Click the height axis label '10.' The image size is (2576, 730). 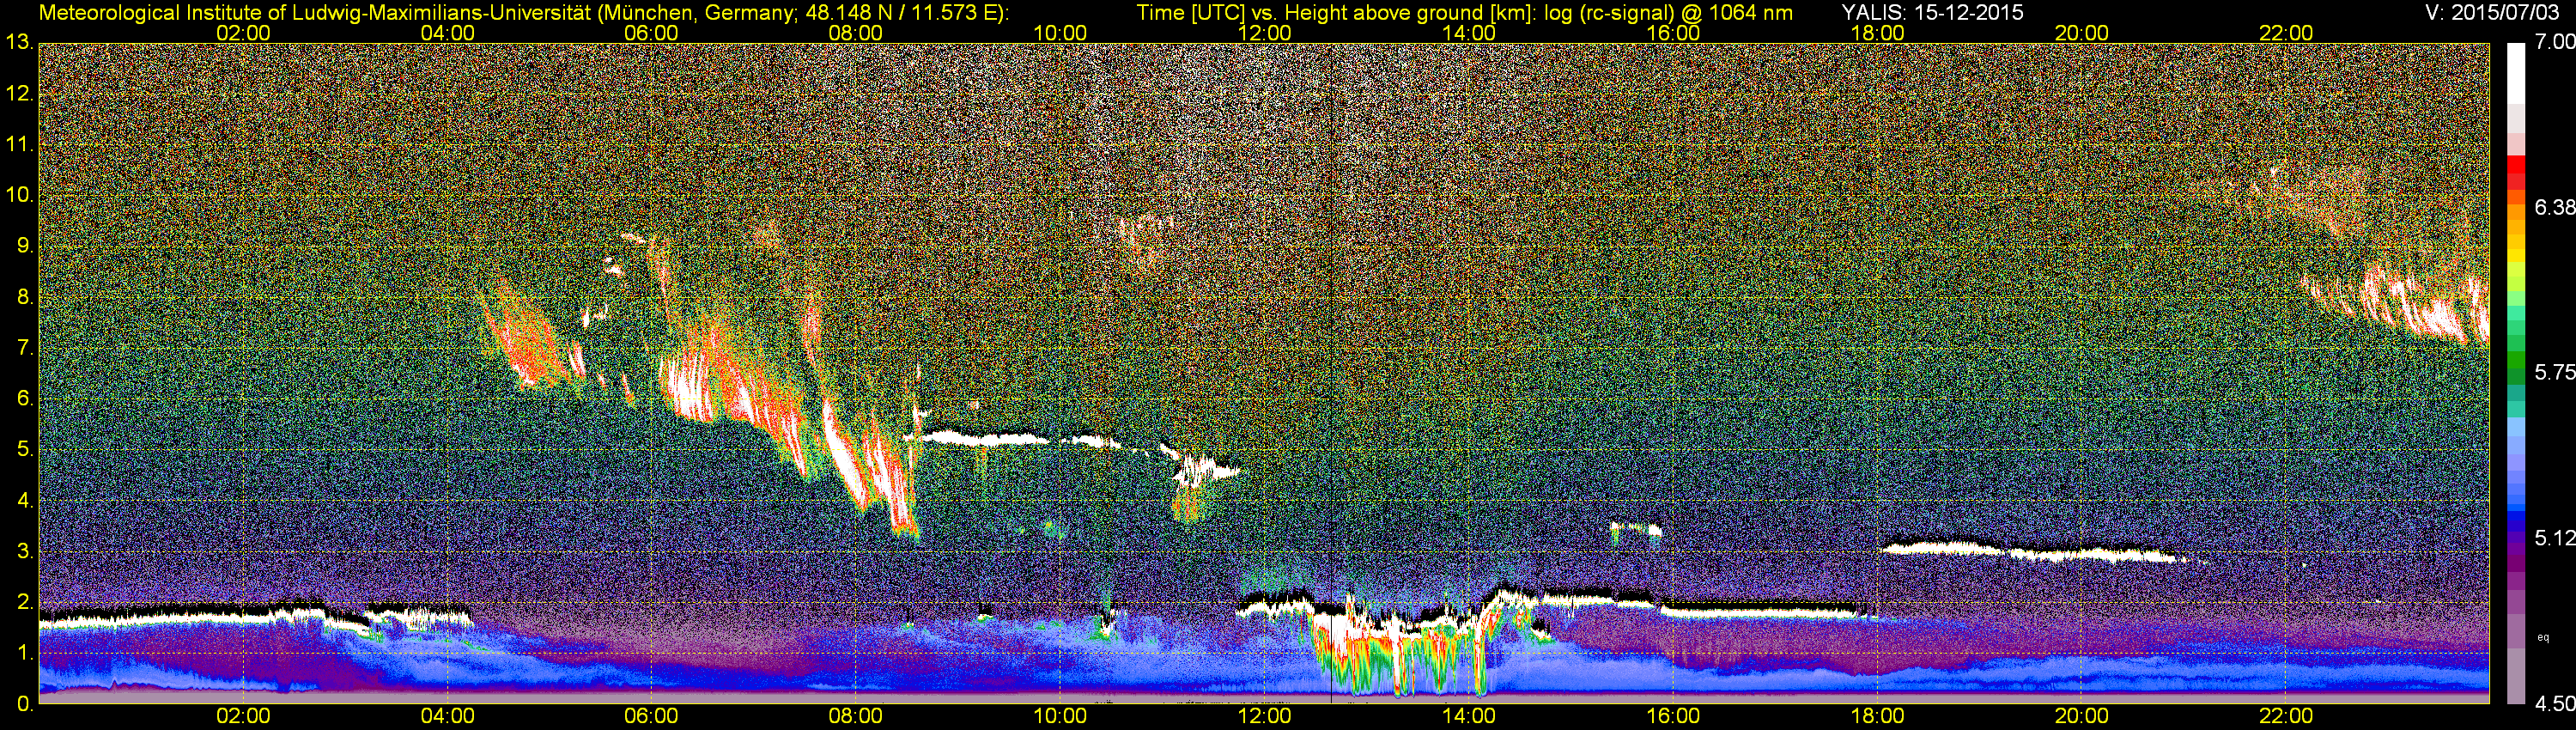point(19,196)
